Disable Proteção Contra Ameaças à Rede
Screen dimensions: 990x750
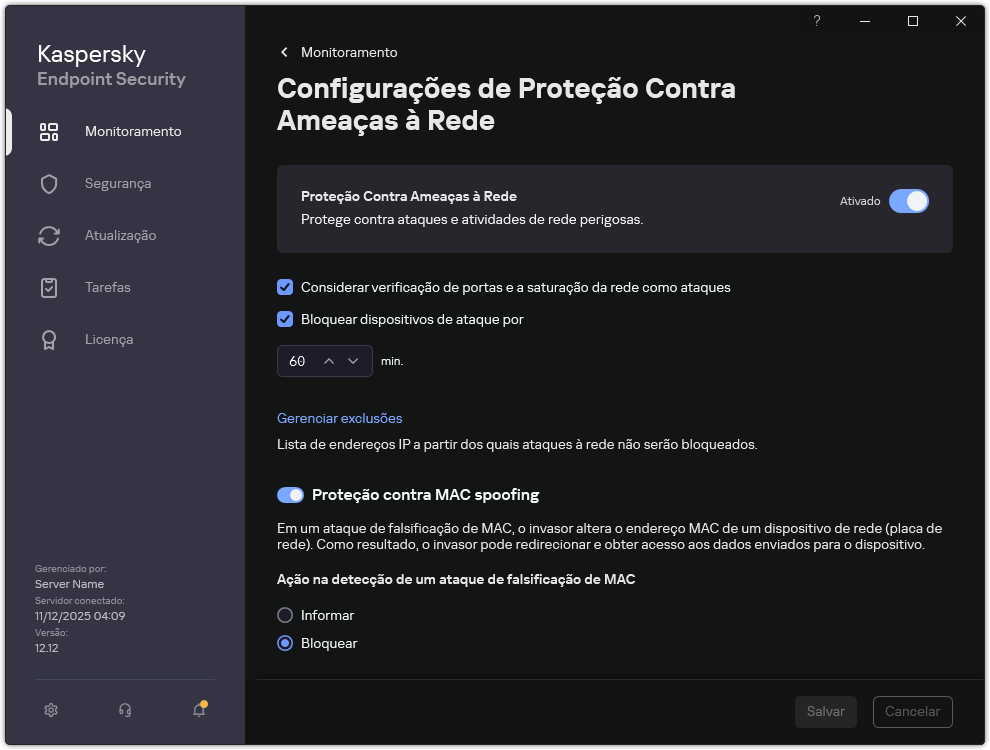909,201
